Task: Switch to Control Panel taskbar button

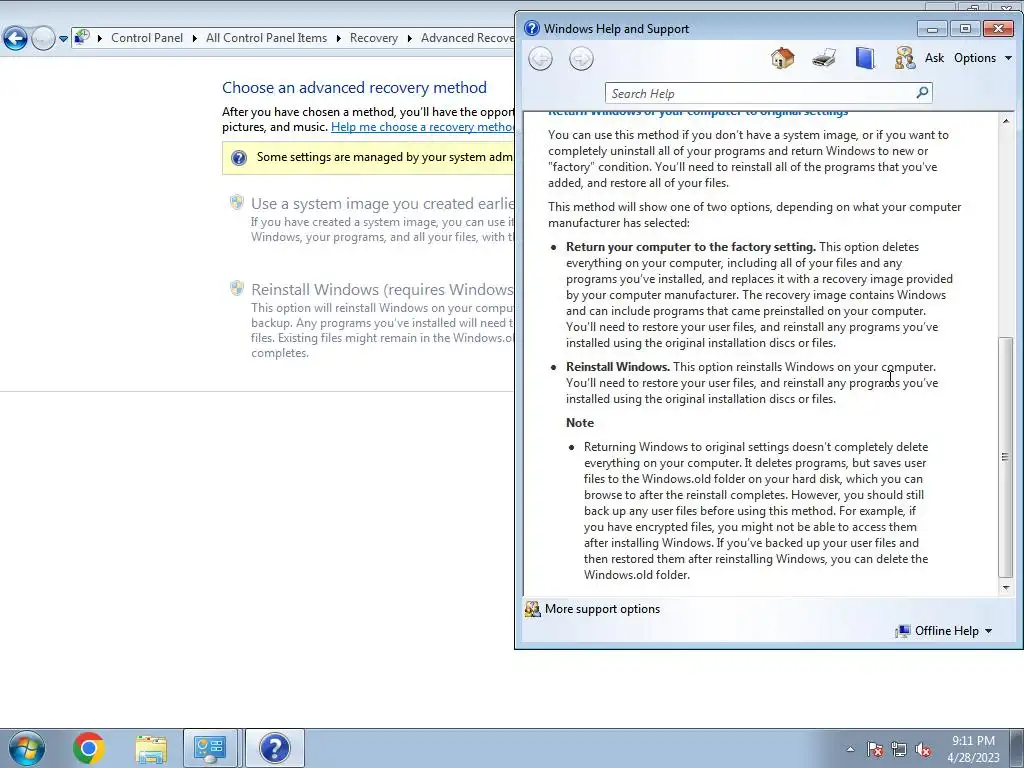Action: coord(210,748)
